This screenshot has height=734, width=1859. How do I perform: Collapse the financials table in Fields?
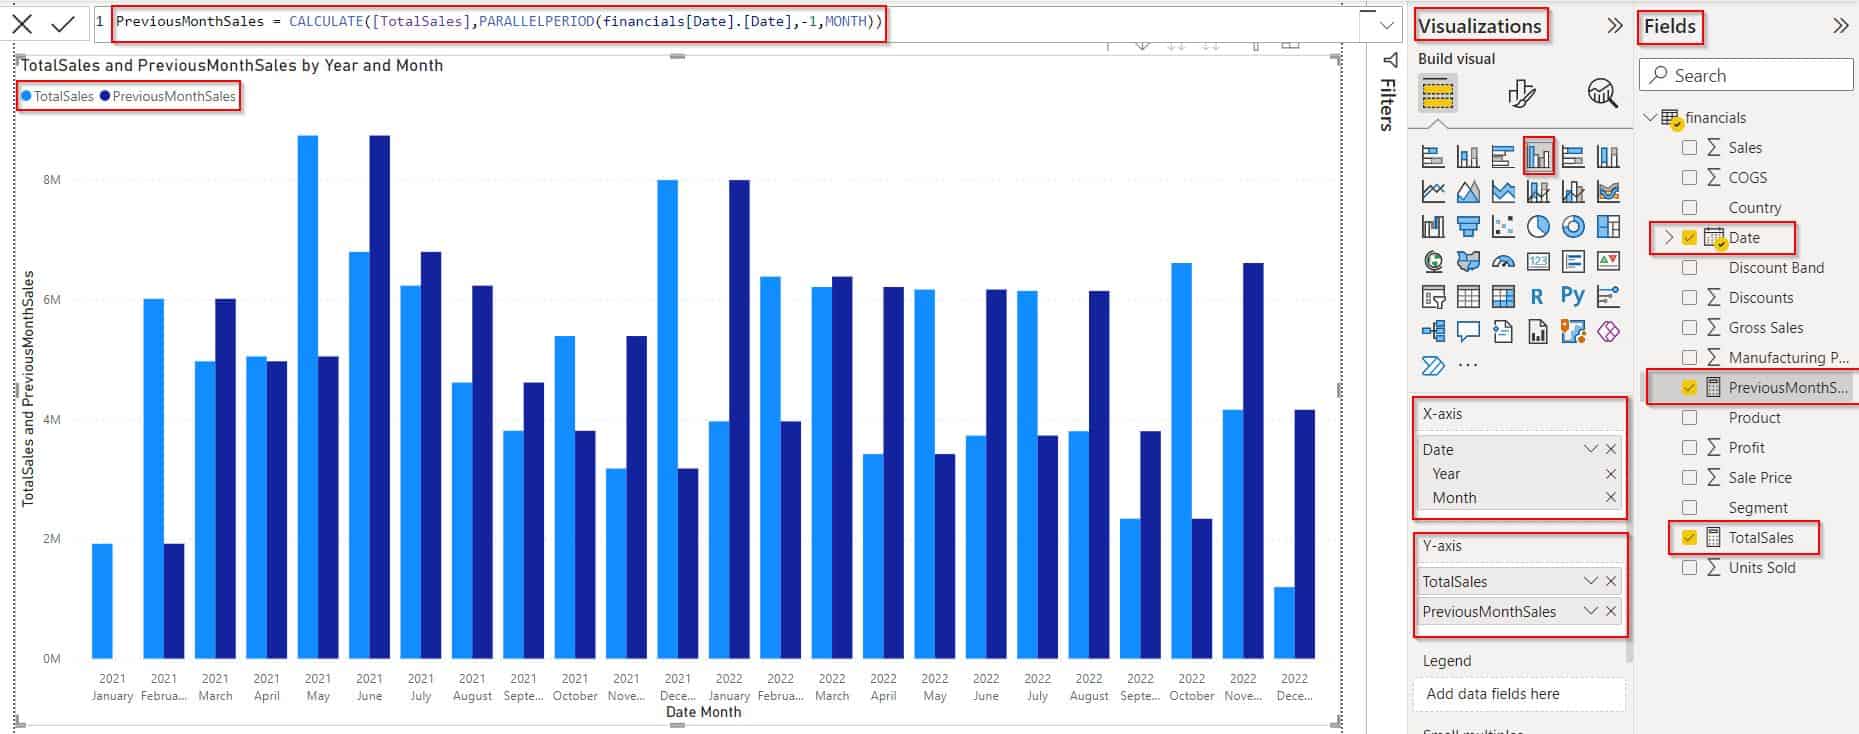[x=1650, y=117]
